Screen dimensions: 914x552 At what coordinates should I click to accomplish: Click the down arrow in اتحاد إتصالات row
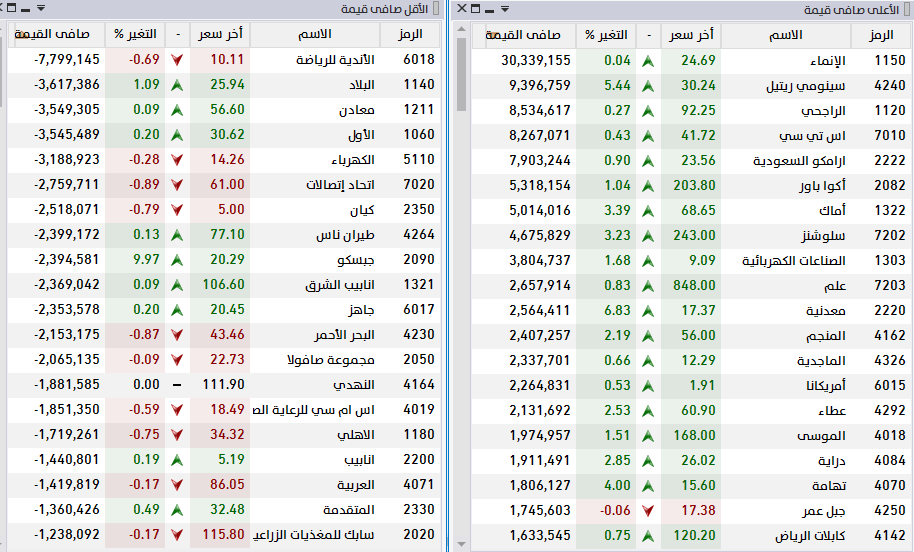click(x=177, y=185)
